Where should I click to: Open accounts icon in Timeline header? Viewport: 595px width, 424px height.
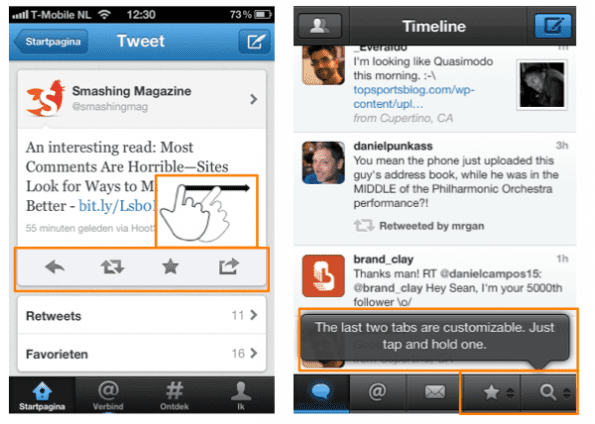click(320, 26)
